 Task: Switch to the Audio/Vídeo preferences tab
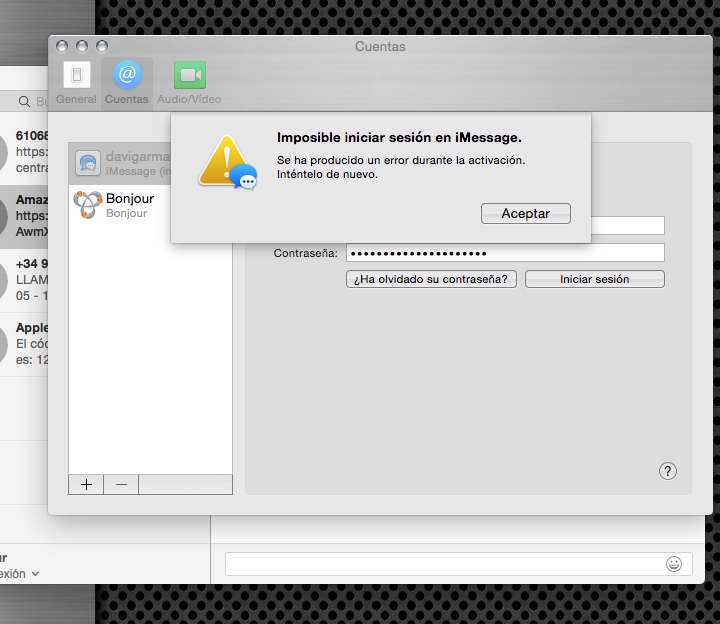tap(189, 83)
